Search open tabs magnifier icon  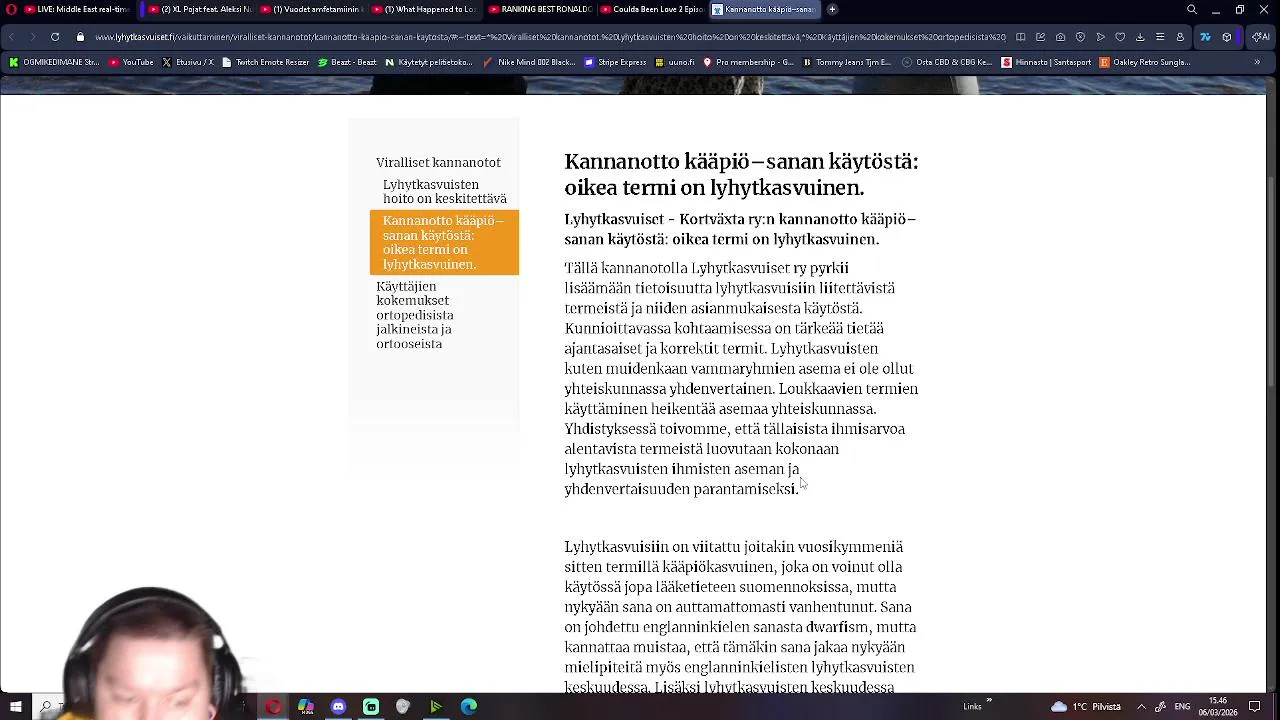coord(1192,9)
